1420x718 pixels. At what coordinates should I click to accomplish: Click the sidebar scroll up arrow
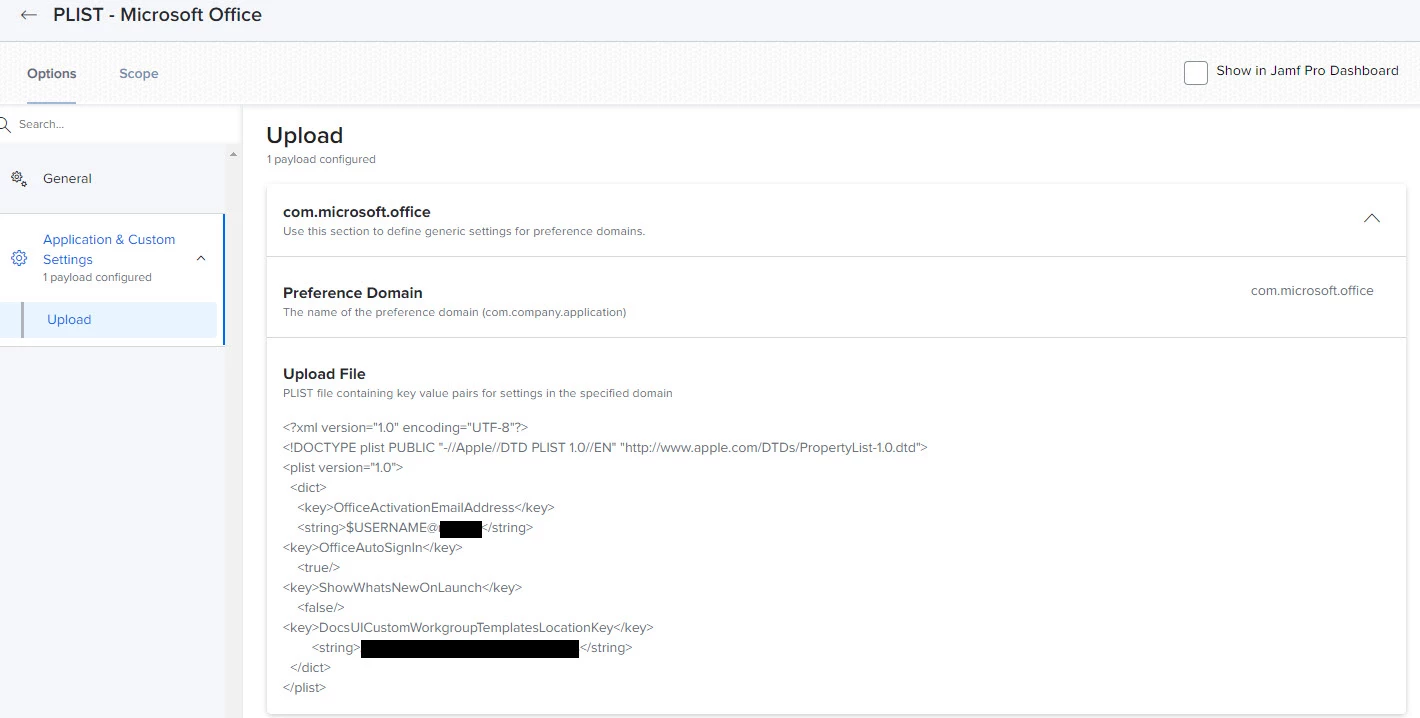(234, 154)
